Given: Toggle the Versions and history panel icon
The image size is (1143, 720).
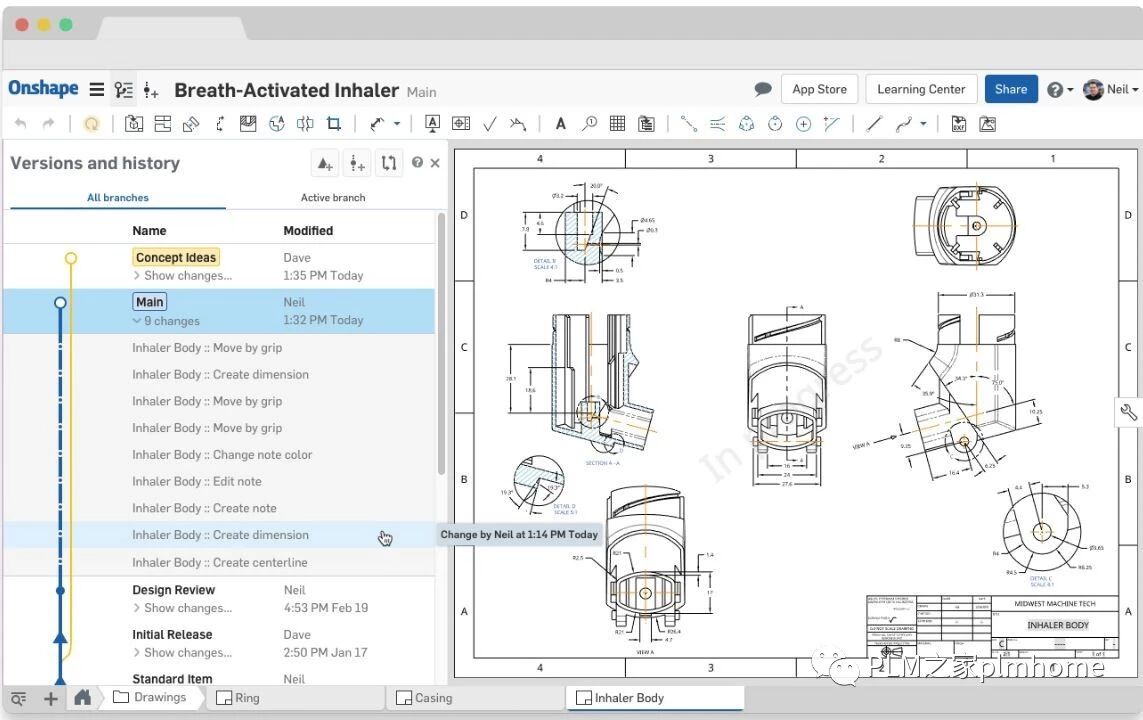Looking at the screenshot, I should coord(124,90).
